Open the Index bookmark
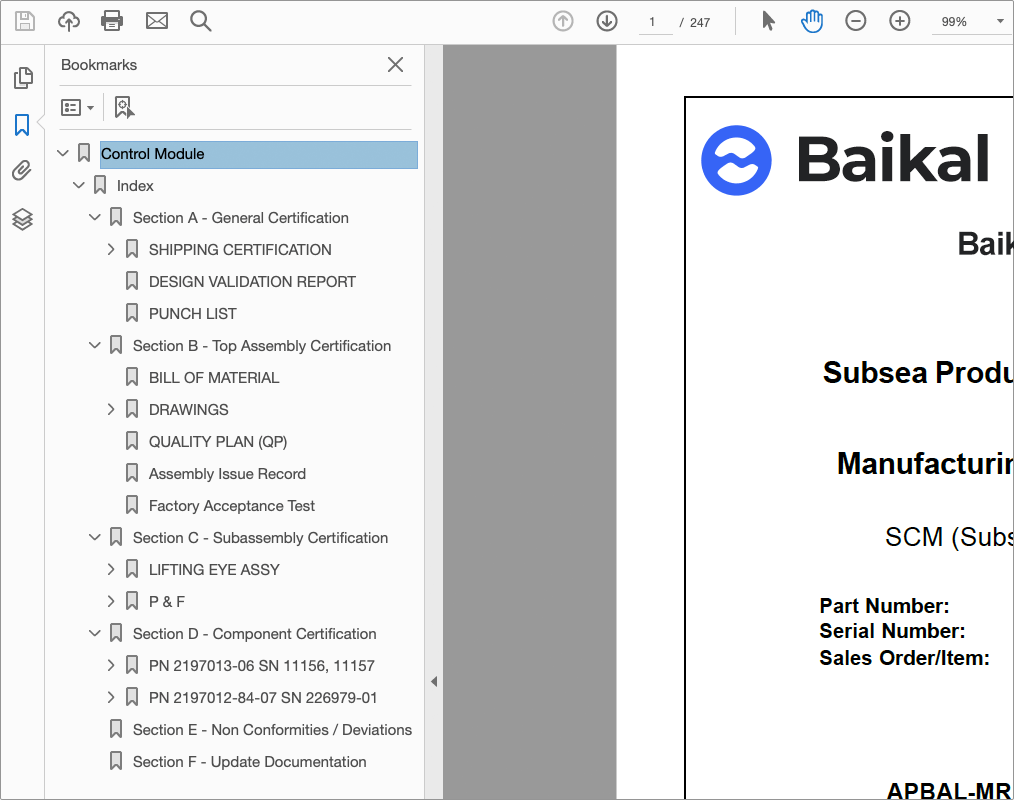 pyautogui.click(x=135, y=186)
